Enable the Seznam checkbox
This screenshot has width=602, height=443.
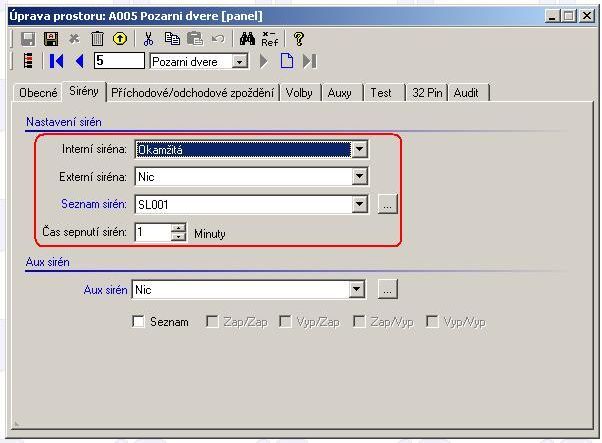[139, 322]
